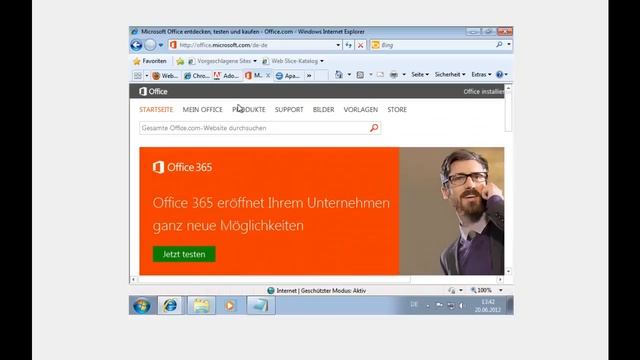This screenshot has width=640, height=360.
Task: Expand the Print options dropdown arrow
Action: coord(404,75)
